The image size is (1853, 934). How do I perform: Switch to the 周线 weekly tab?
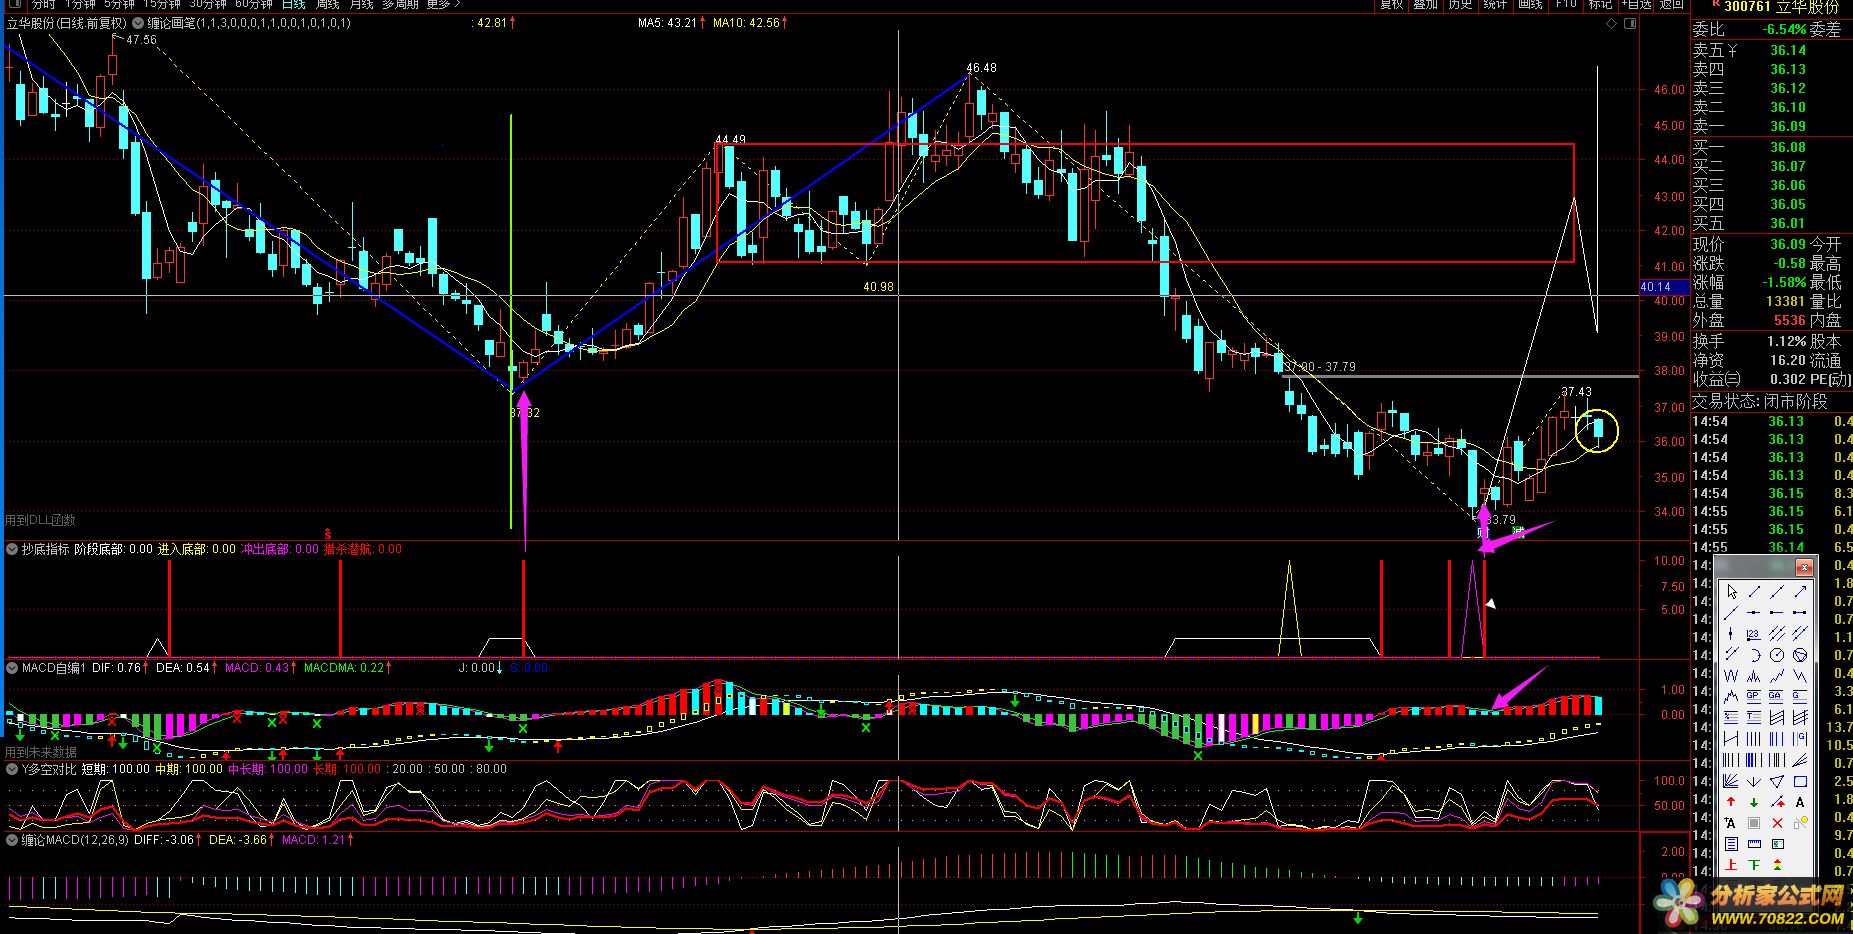327,4
